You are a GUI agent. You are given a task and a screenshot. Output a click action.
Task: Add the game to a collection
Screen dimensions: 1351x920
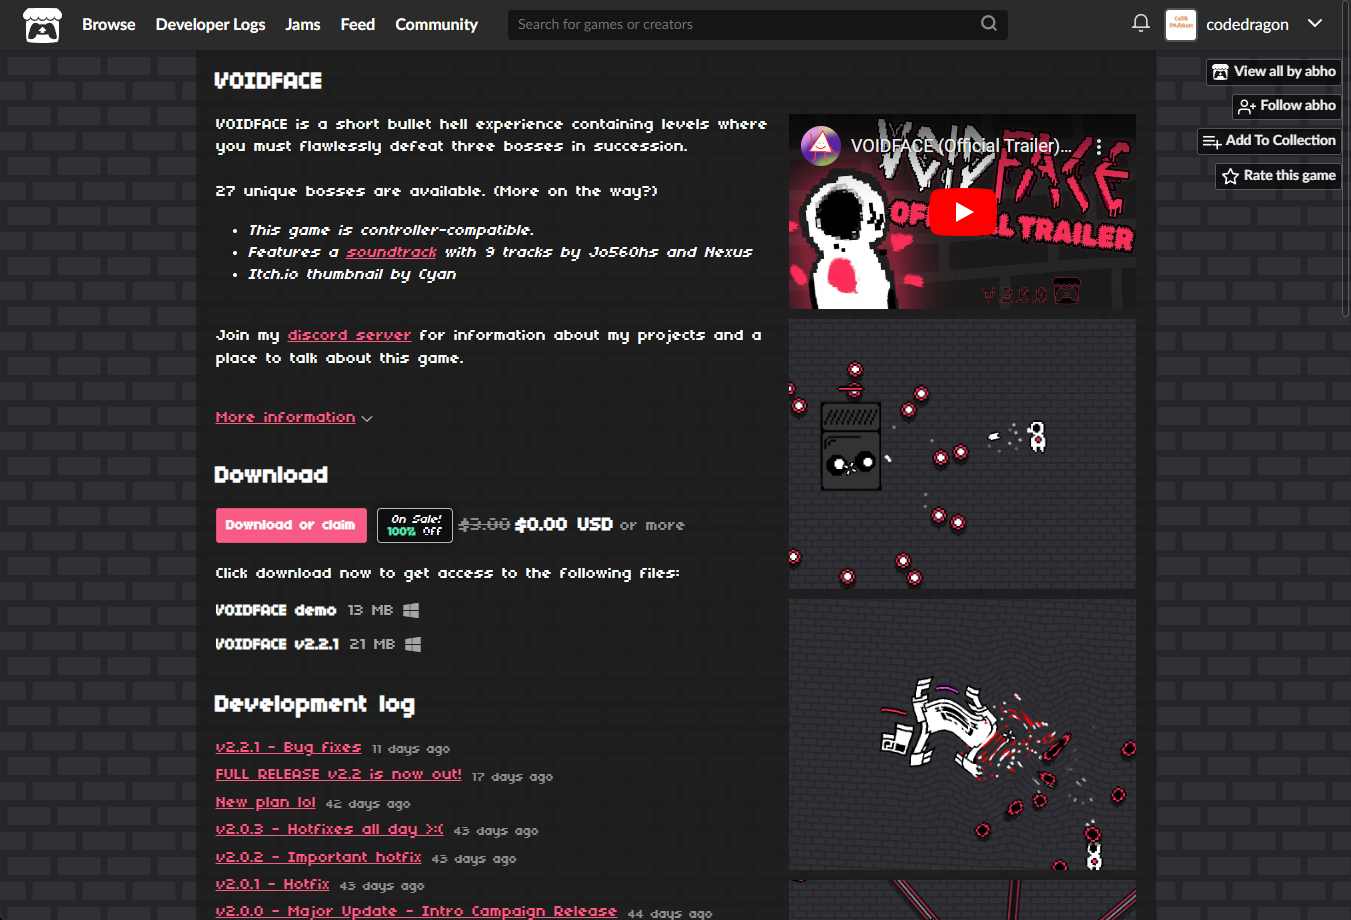(1270, 141)
